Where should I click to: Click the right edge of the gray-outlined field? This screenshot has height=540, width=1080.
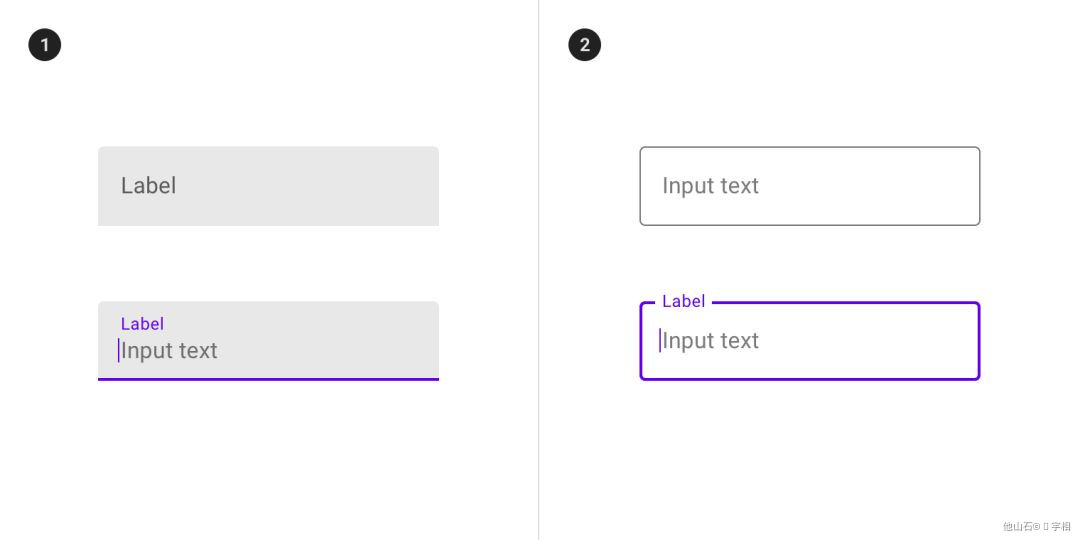pyautogui.click(x=979, y=186)
